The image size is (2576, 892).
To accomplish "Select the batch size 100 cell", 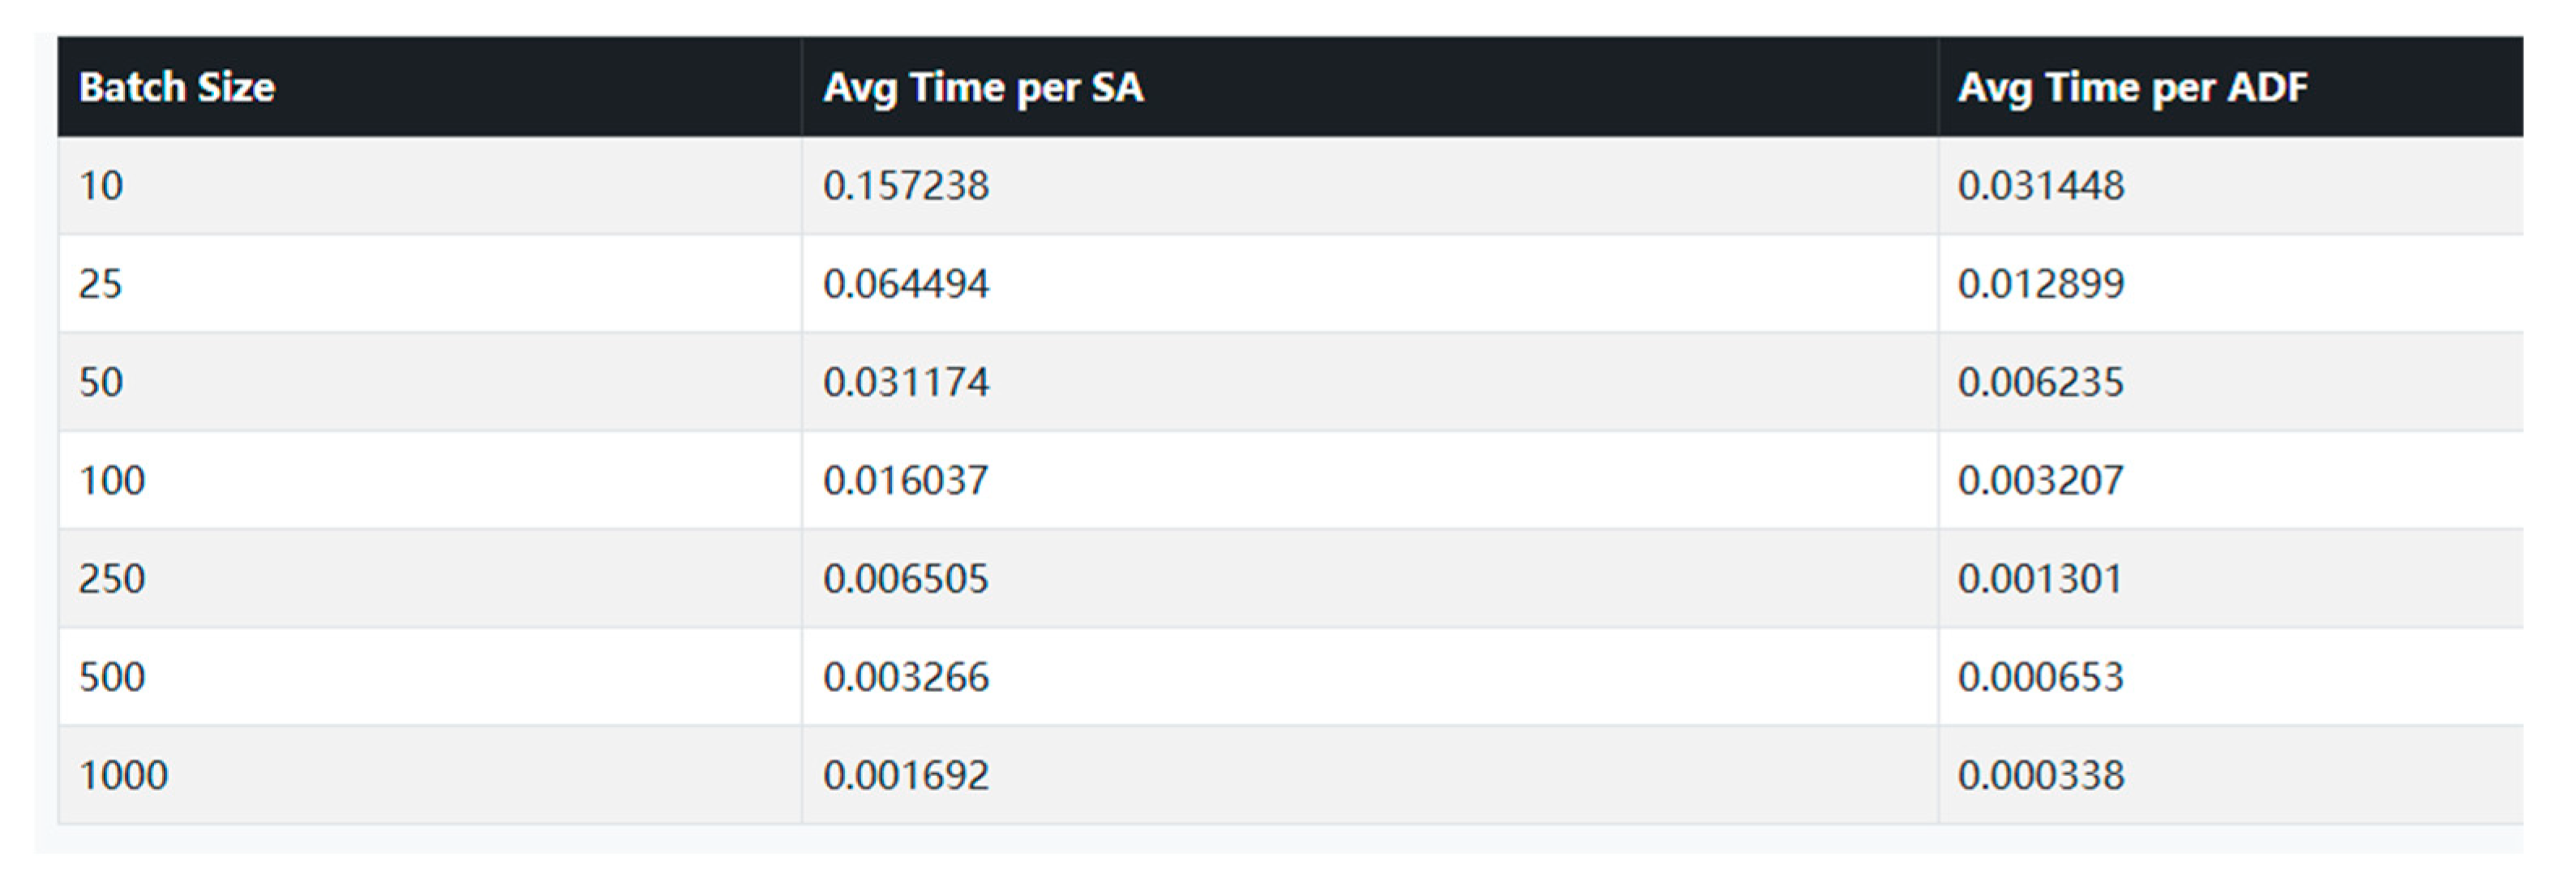I will click(x=112, y=481).
